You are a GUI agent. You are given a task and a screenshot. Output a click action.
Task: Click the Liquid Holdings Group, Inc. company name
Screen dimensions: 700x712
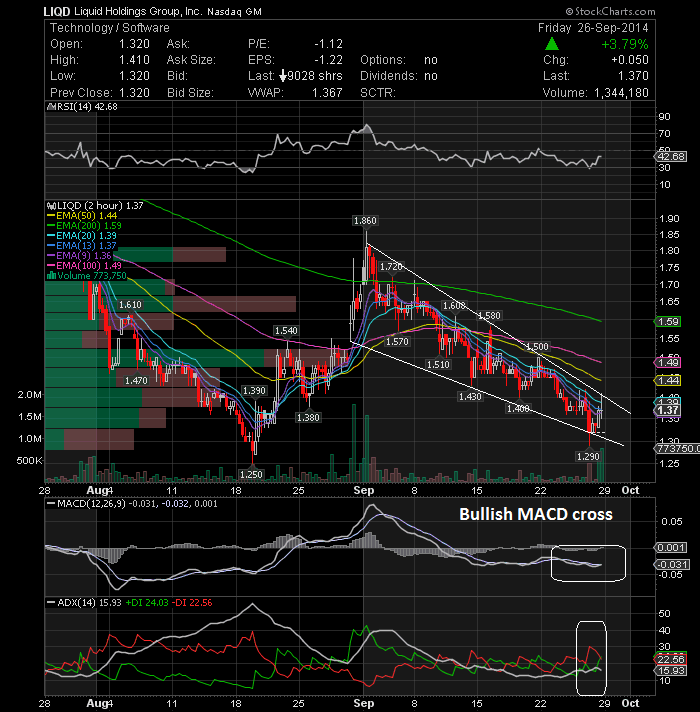click(137, 11)
